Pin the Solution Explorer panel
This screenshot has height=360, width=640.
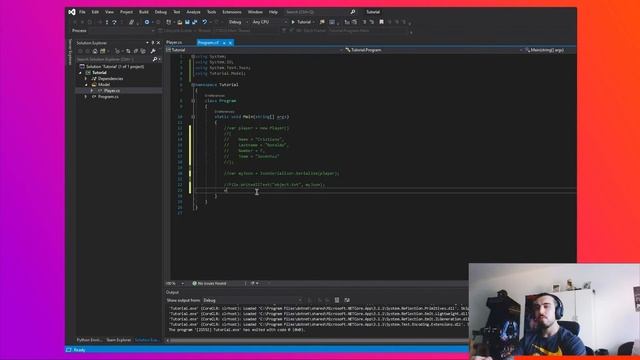coord(153,42)
